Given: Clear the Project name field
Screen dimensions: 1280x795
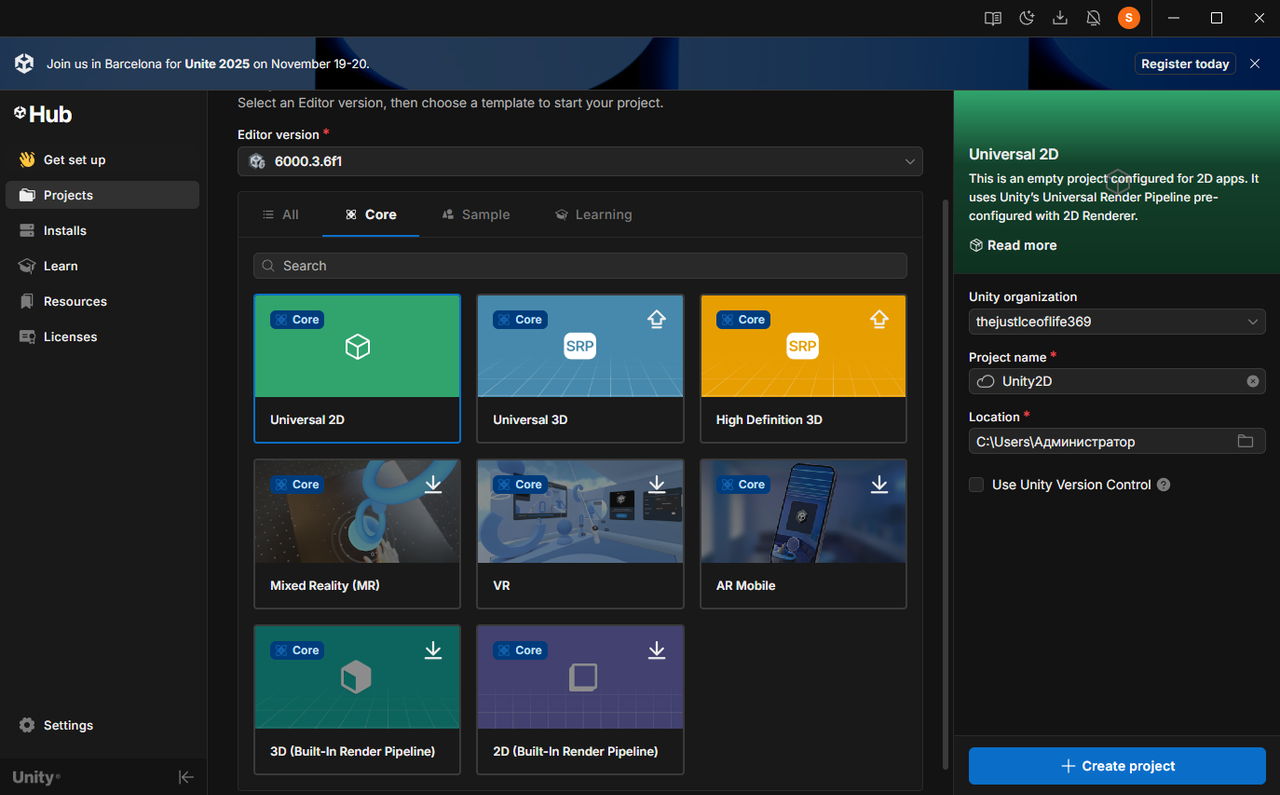Looking at the screenshot, I should pos(1253,381).
